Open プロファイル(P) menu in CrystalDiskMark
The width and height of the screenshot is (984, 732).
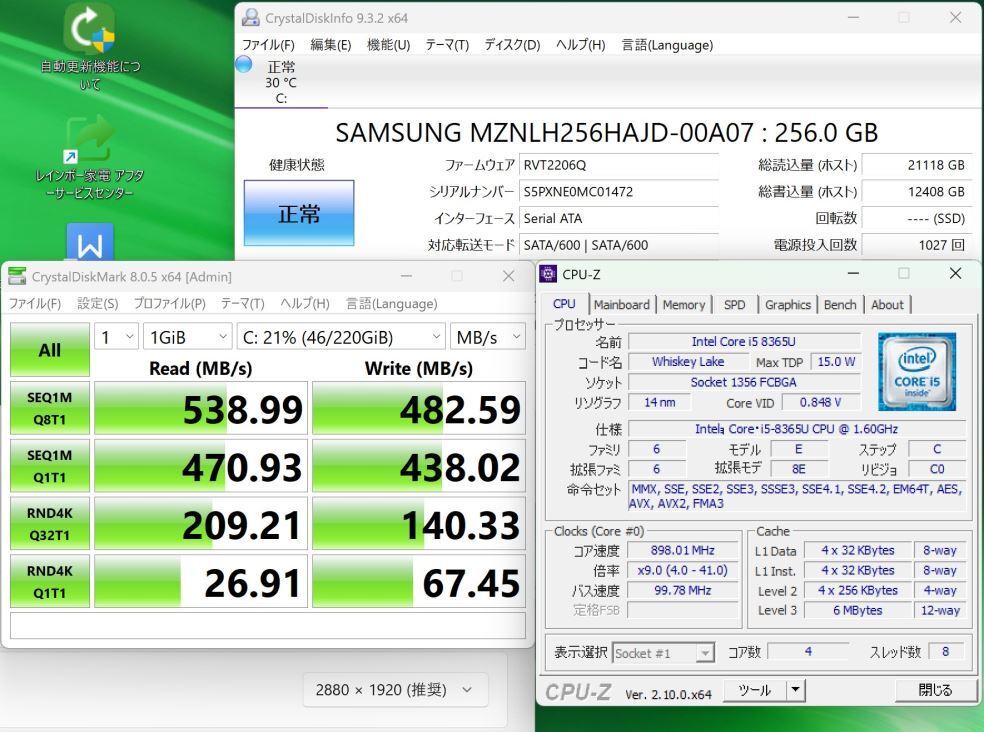[169, 303]
